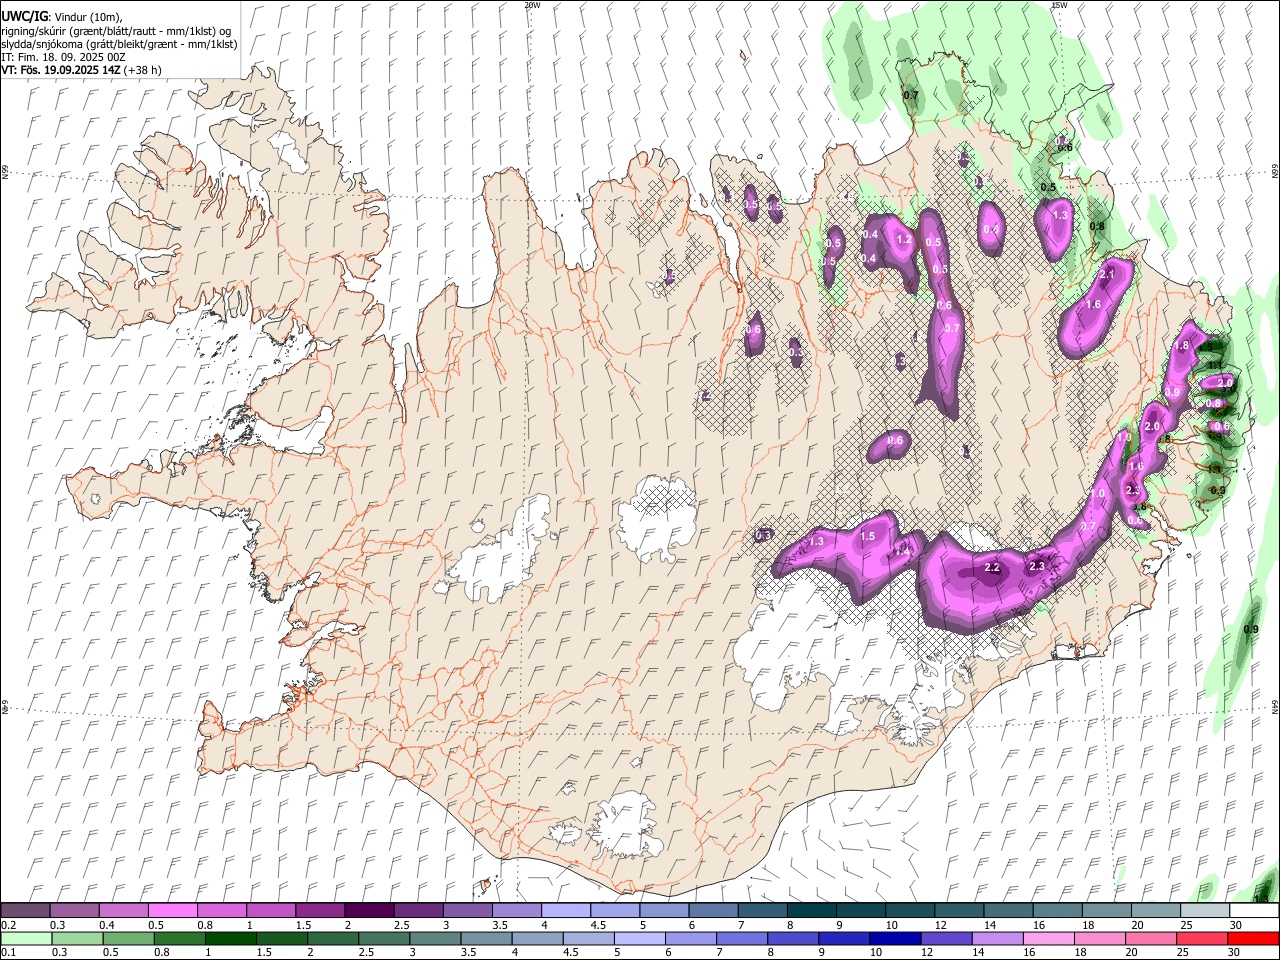Click the bright red rain legend swatch labeled 30
The height and width of the screenshot is (960, 1280).
1252,938
